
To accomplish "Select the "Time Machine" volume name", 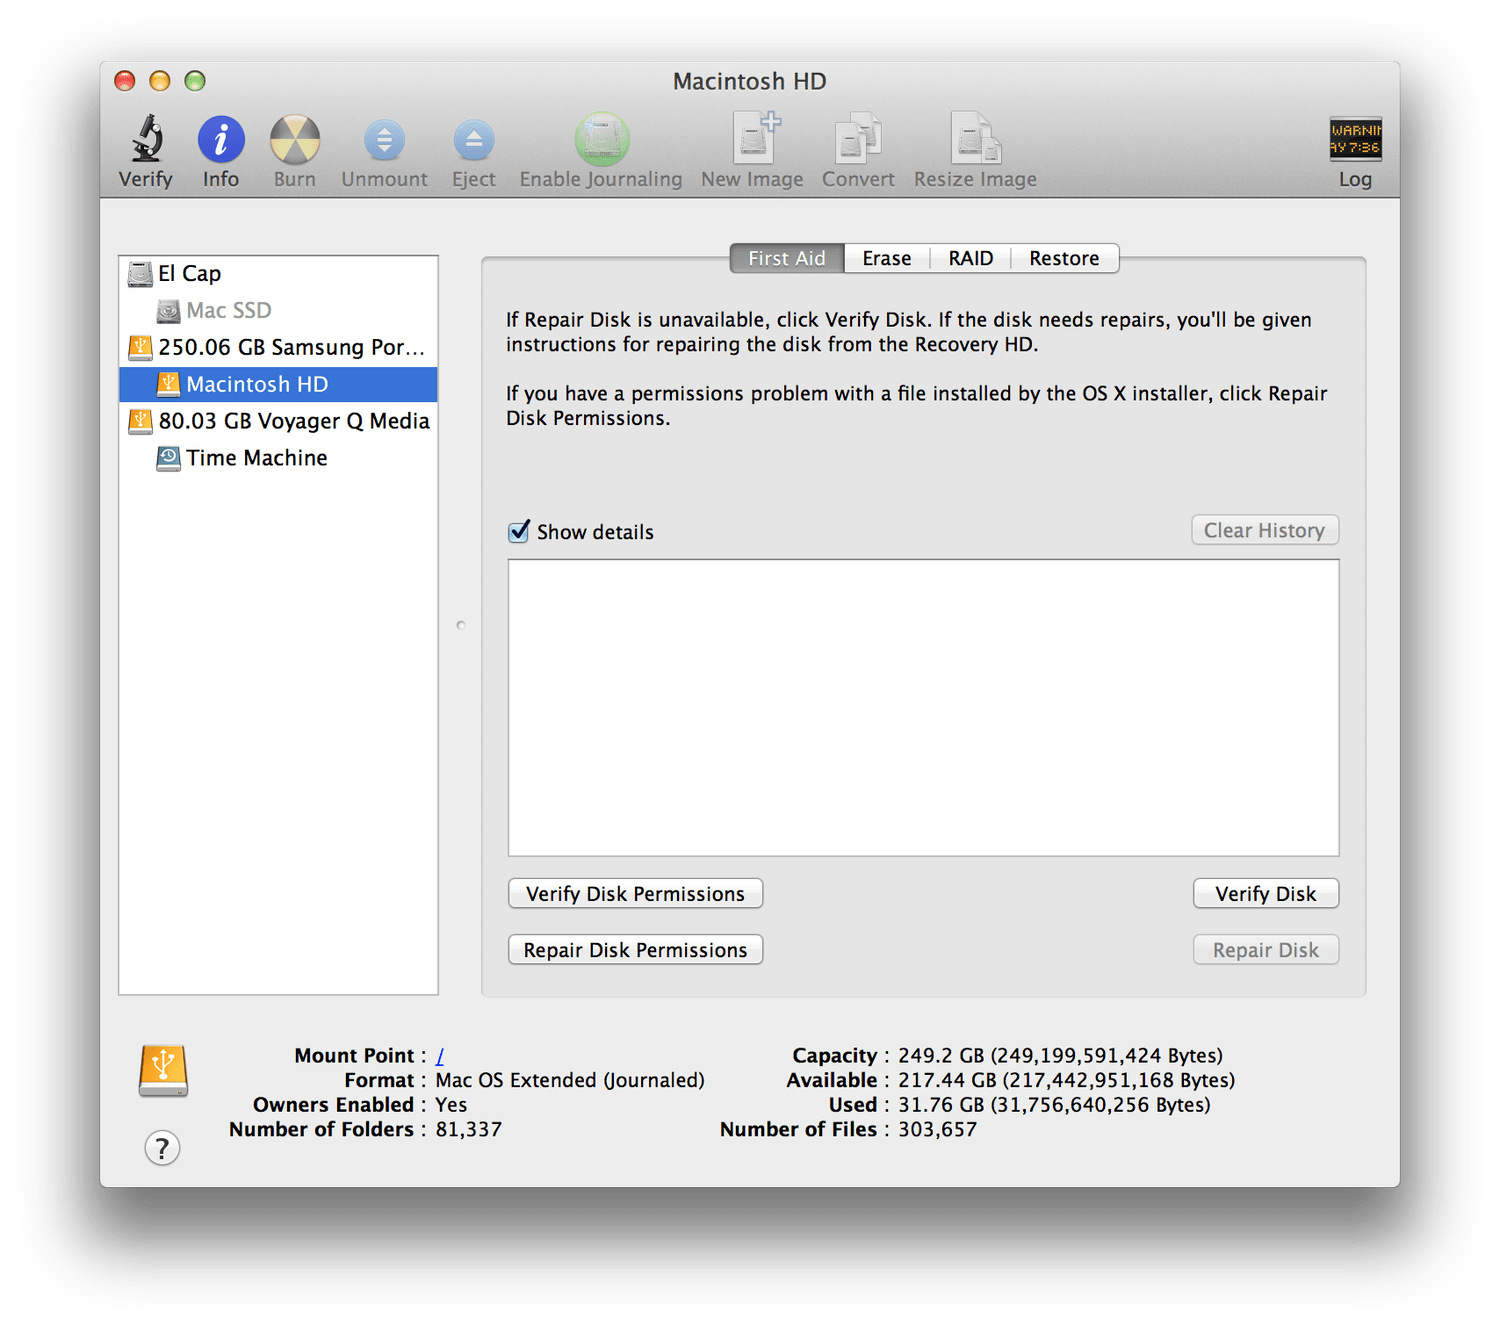I will (257, 459).
